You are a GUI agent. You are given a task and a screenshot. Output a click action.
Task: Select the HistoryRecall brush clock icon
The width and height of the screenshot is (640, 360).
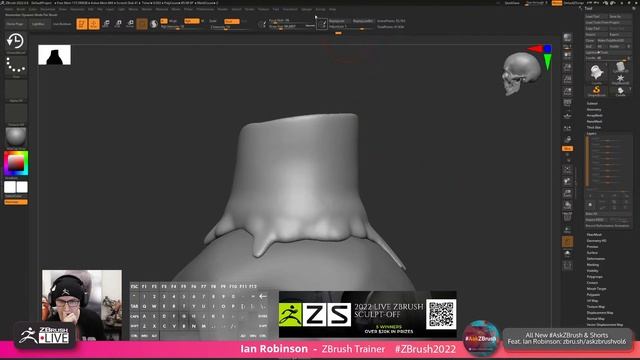click(16, 42)
